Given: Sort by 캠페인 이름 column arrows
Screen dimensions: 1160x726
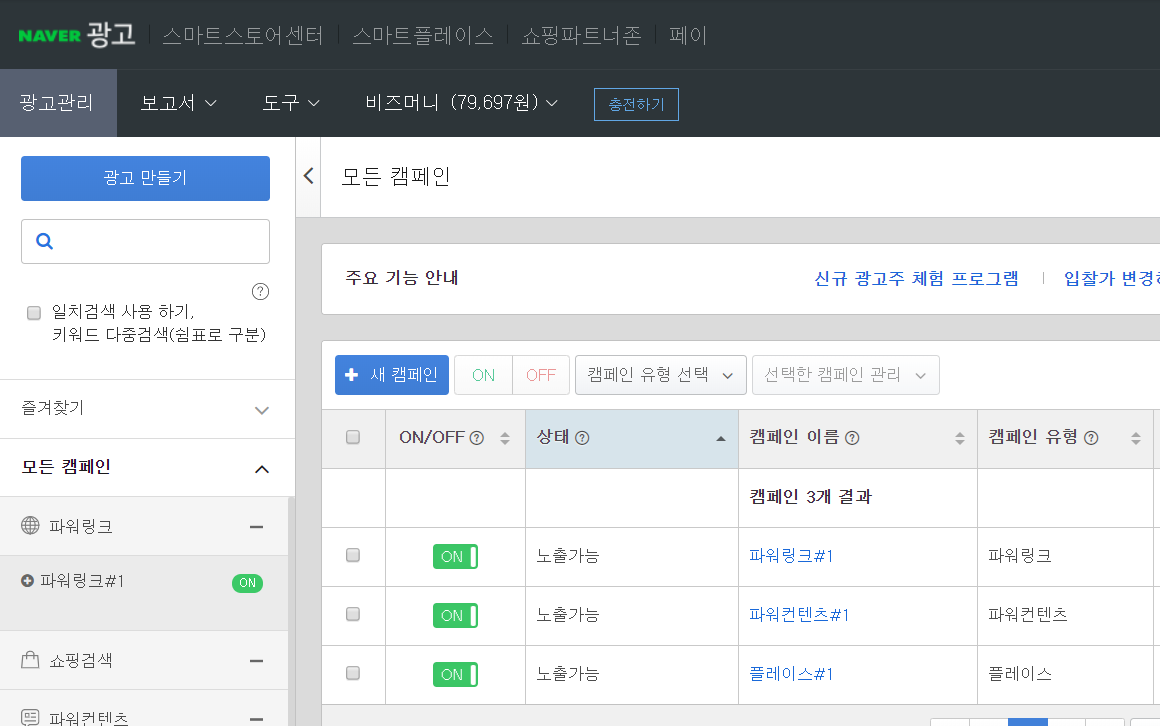Looking at the screenshot, I should 960,438.
